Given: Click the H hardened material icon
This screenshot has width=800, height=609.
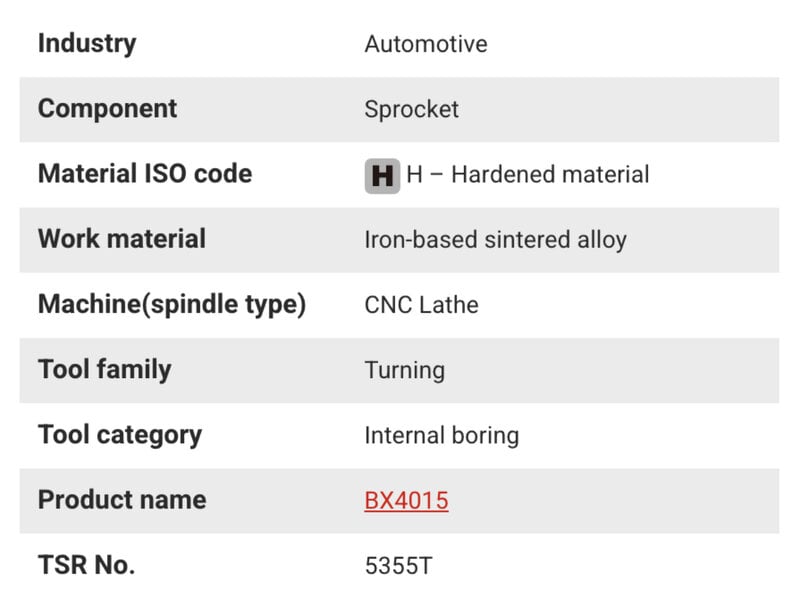Looking at the screenshot, I should (x=382, y=175).
